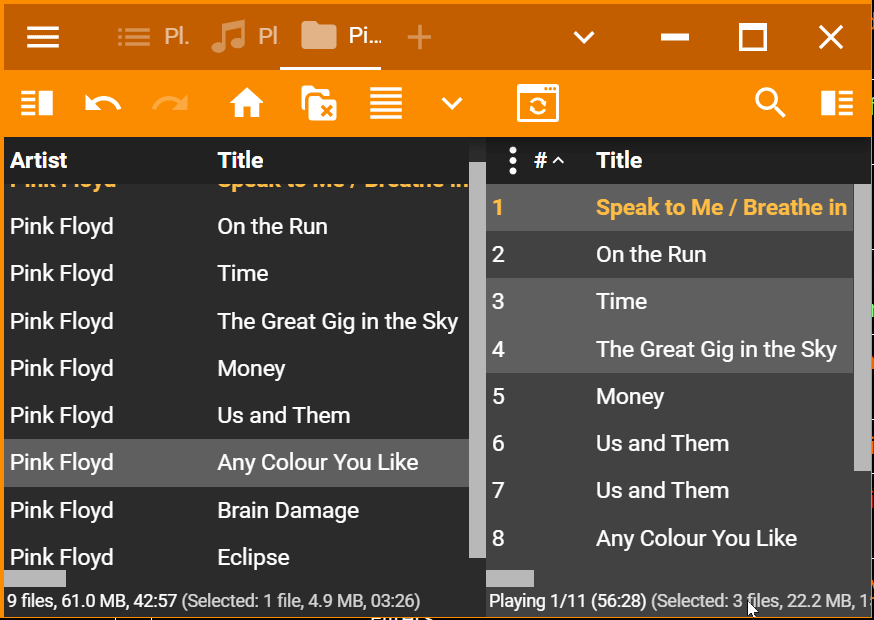The height and width of the screenshot is (620, 874).
Task: Expand the tab list chevron in title bar
Action: 584,38
